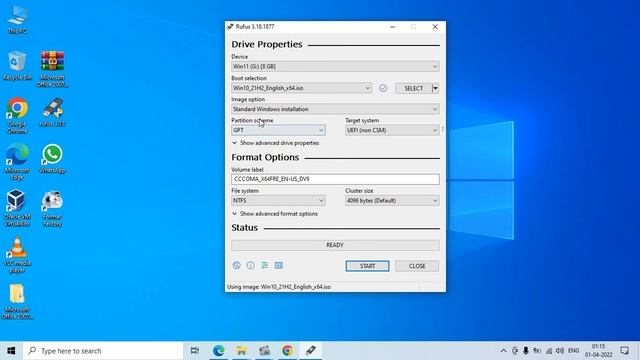The height and width of the screenshot is (360, 640).
Task: Select the Format Factory desktop shortcut
Action: [x=52, y=208]
